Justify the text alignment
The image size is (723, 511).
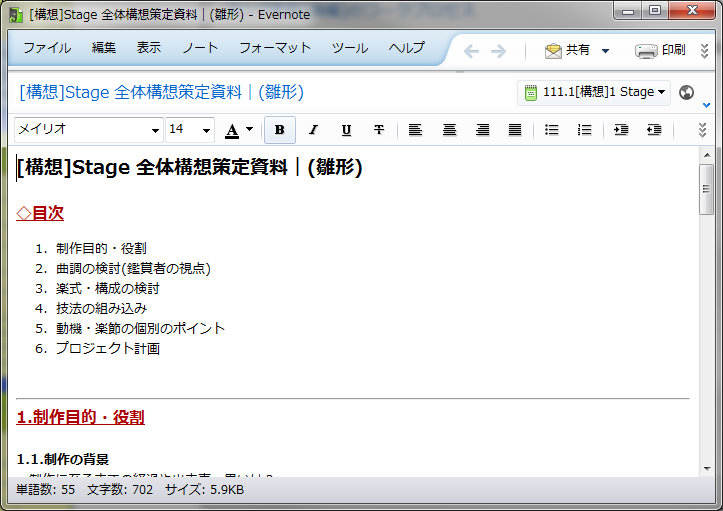point(515,130)
